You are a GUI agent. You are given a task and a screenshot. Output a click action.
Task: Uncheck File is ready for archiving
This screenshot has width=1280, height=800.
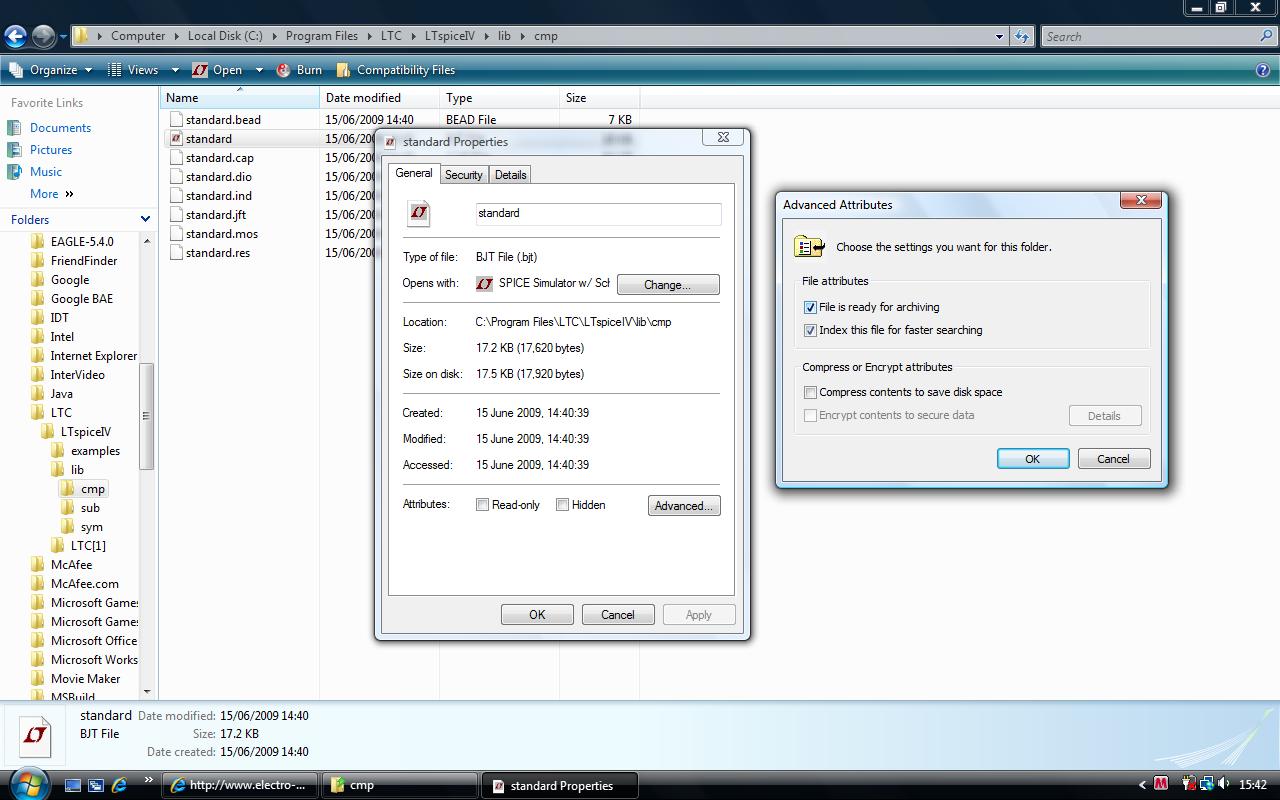(x=810, y=308)
